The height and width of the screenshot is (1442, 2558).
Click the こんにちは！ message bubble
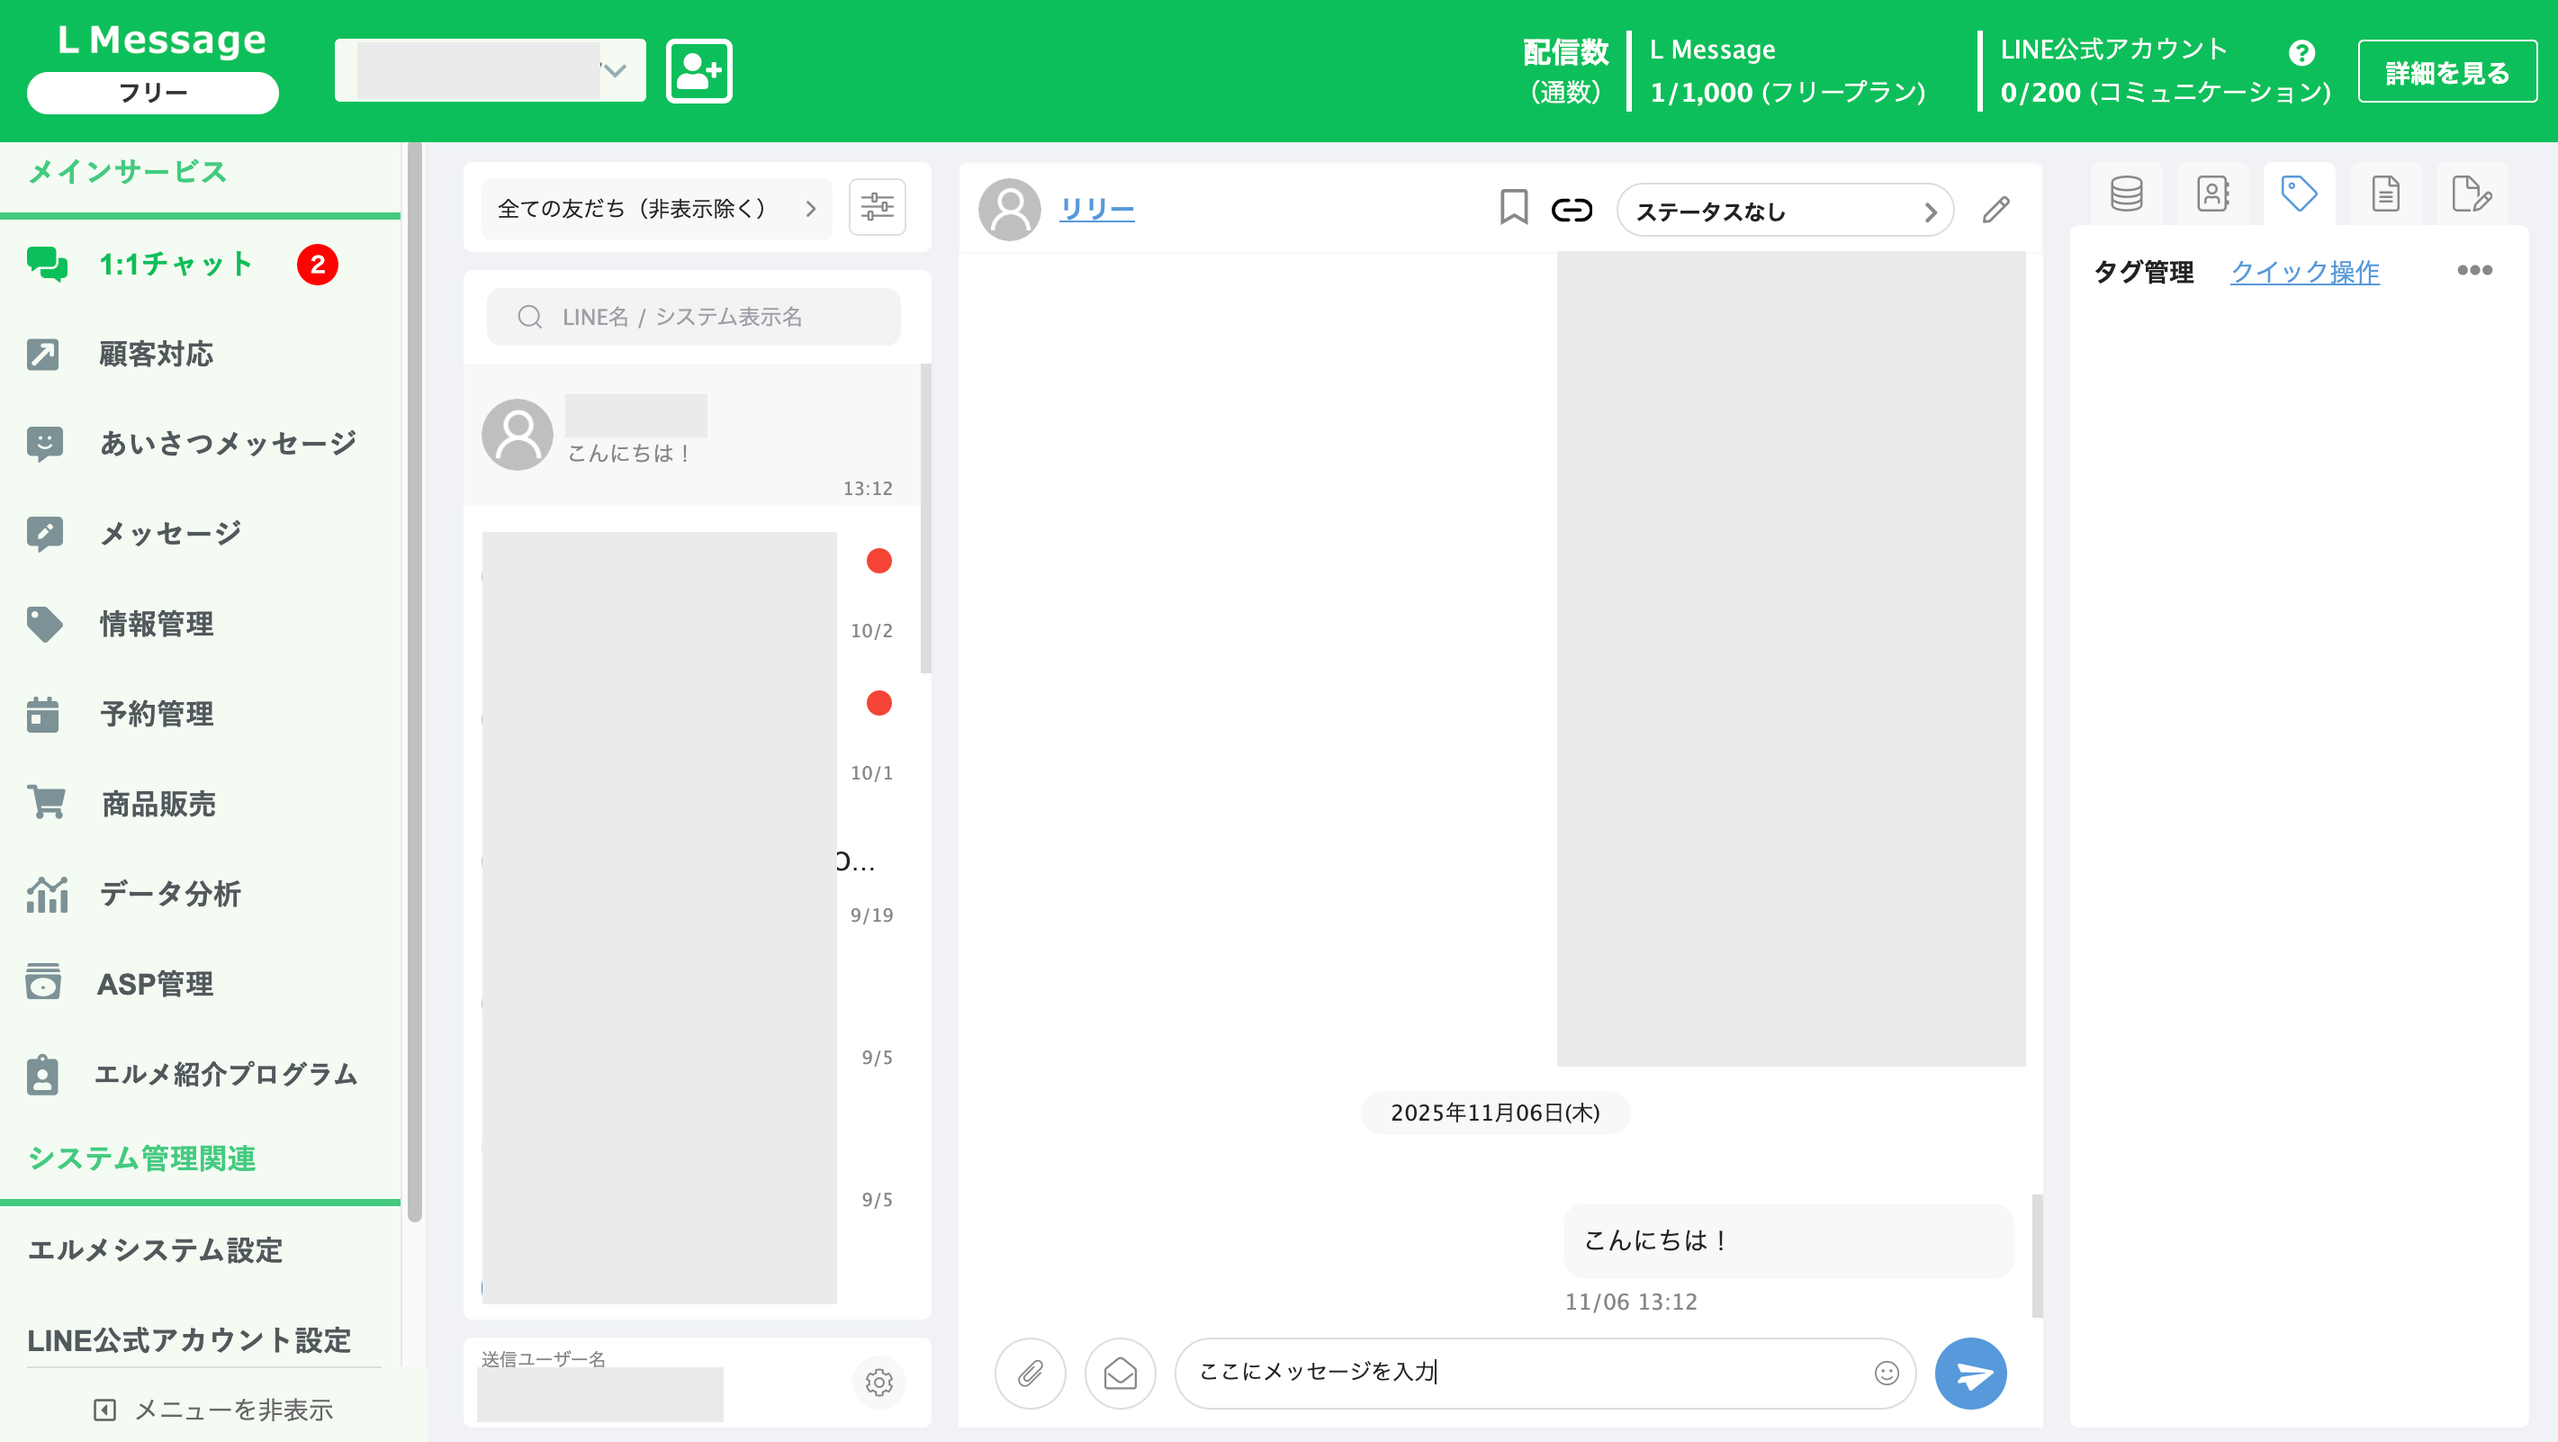coord(1787,1241)
